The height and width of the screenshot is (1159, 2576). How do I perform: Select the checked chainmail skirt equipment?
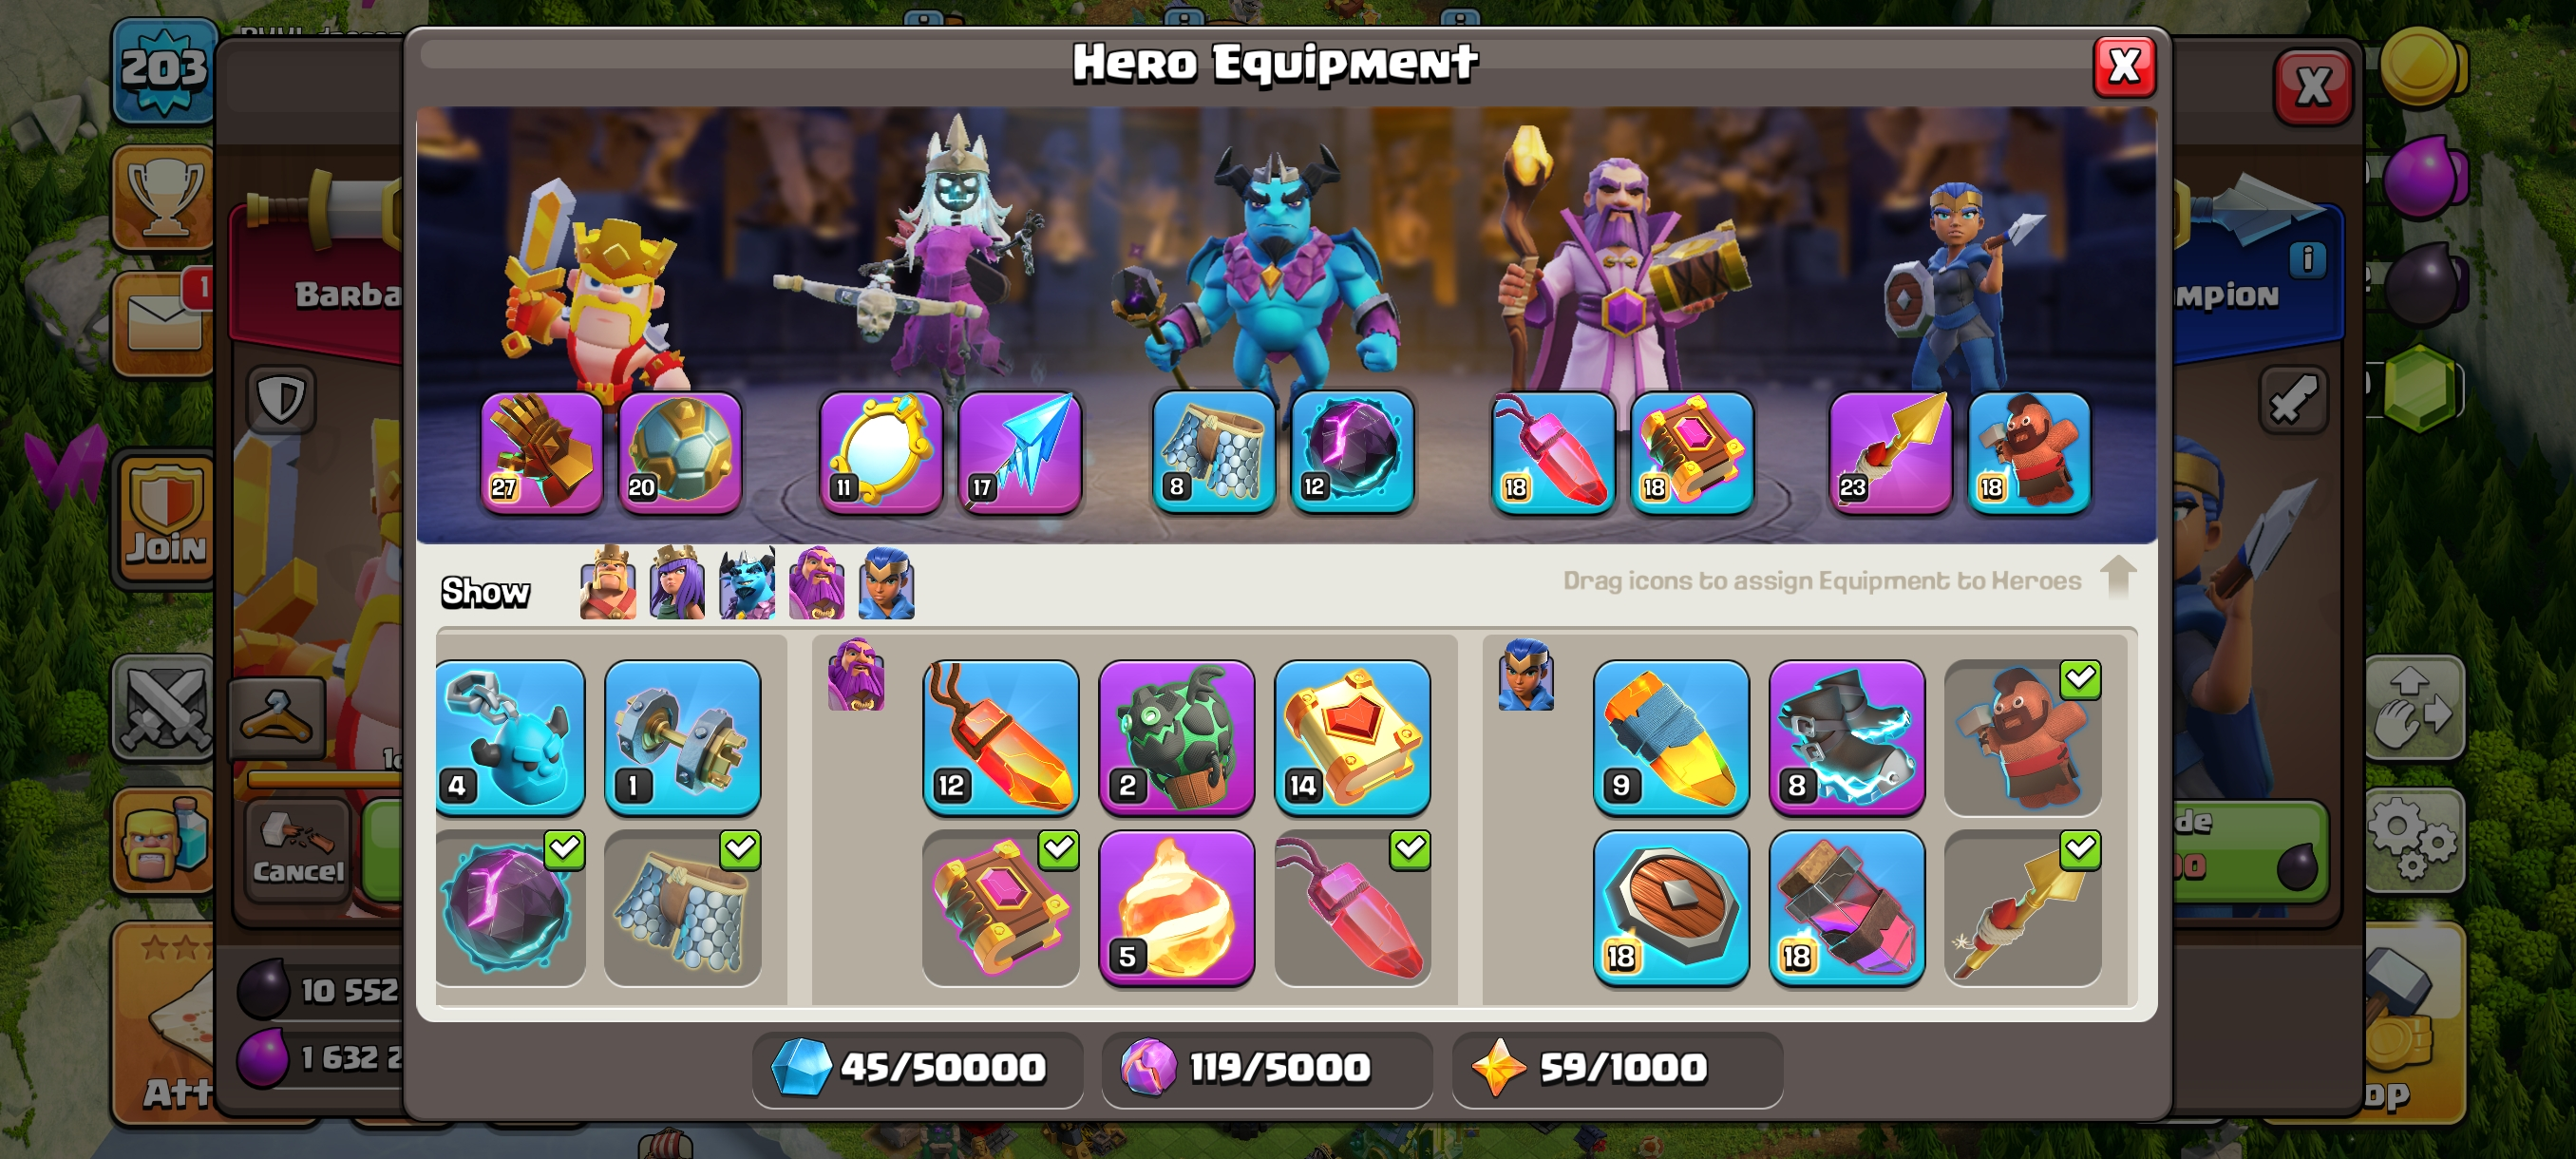tap(683, 907)
